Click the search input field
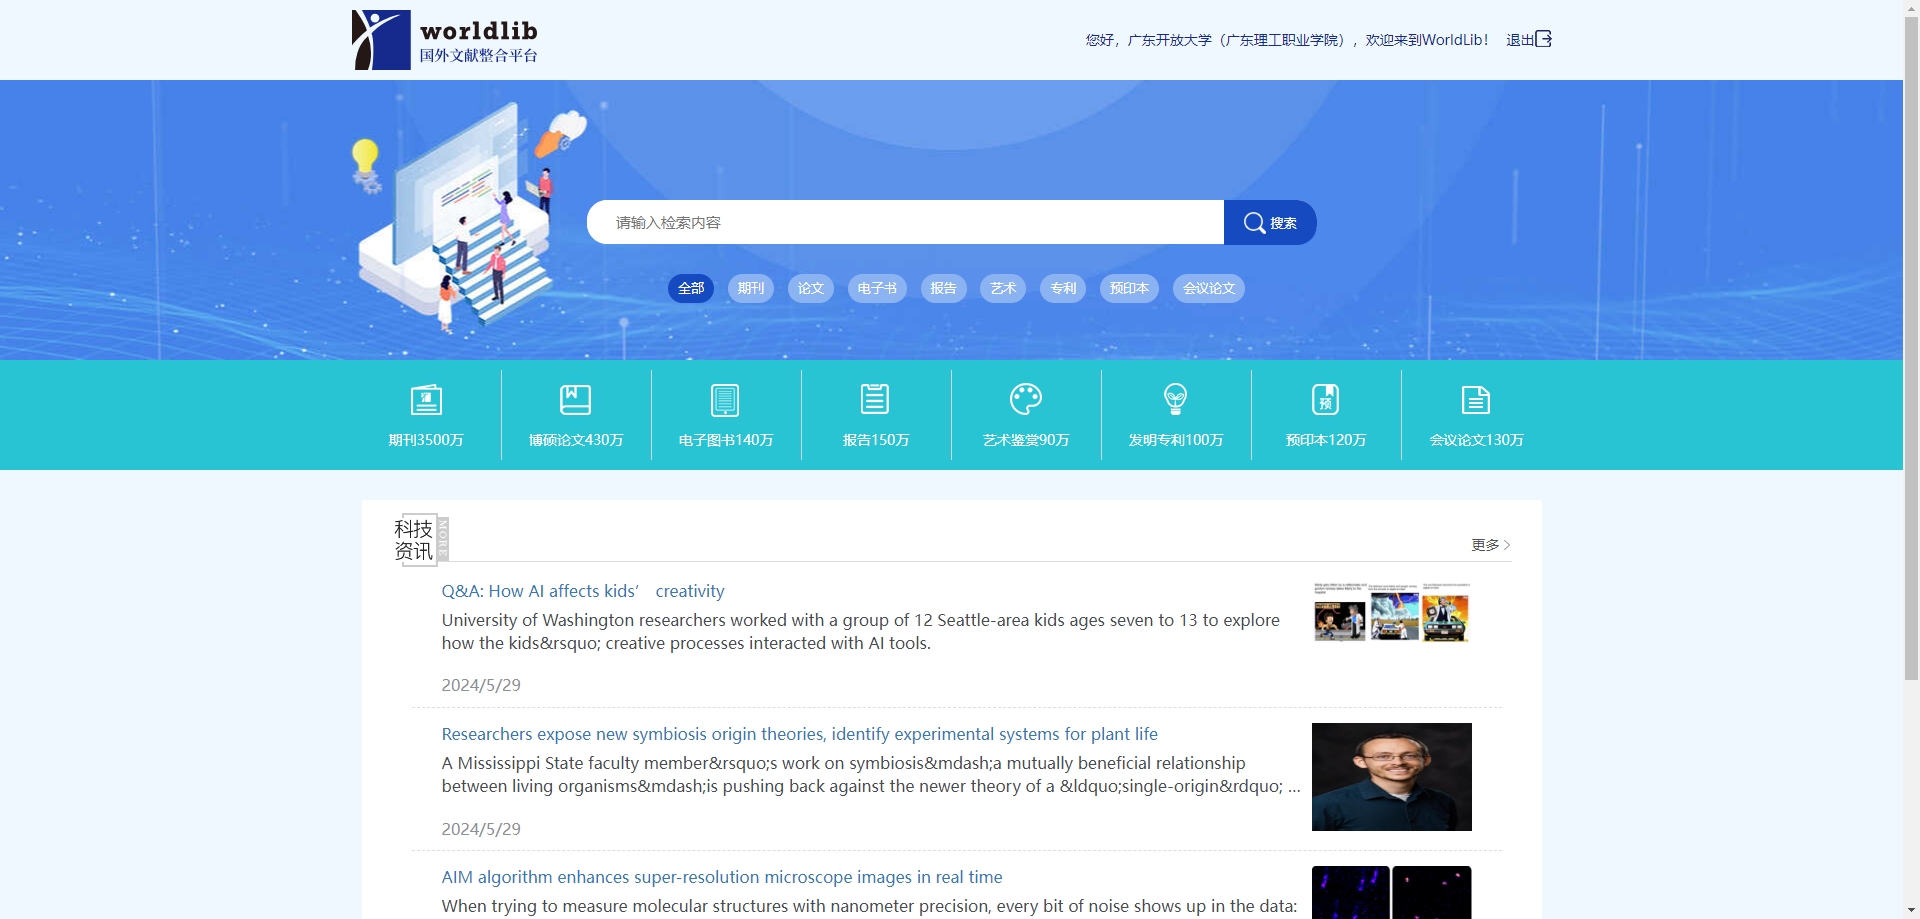Image resolution: width=1920 pixels, height=919 pixels. pos(905,222)
